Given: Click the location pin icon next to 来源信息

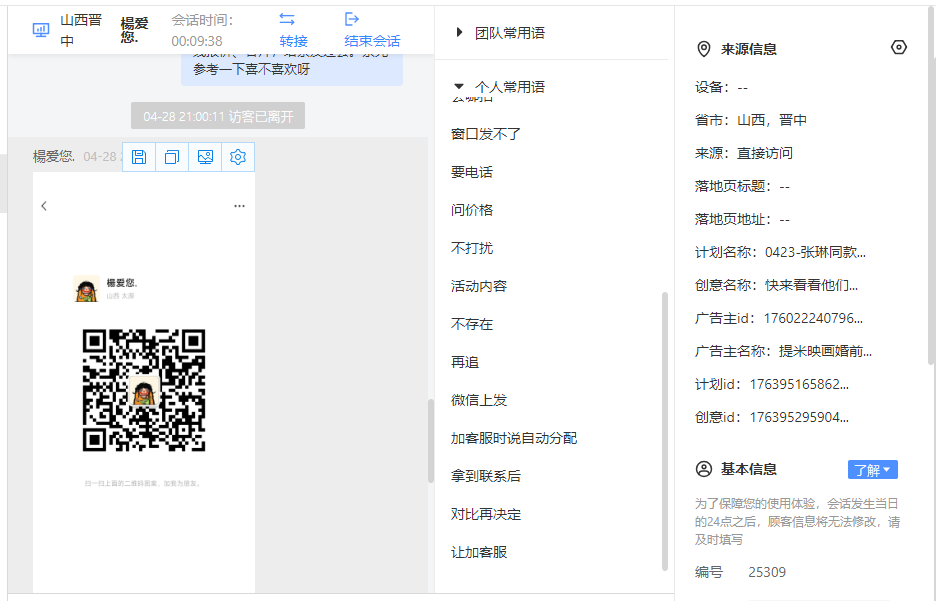Looking at the screenshot, I should pos(704,49).
